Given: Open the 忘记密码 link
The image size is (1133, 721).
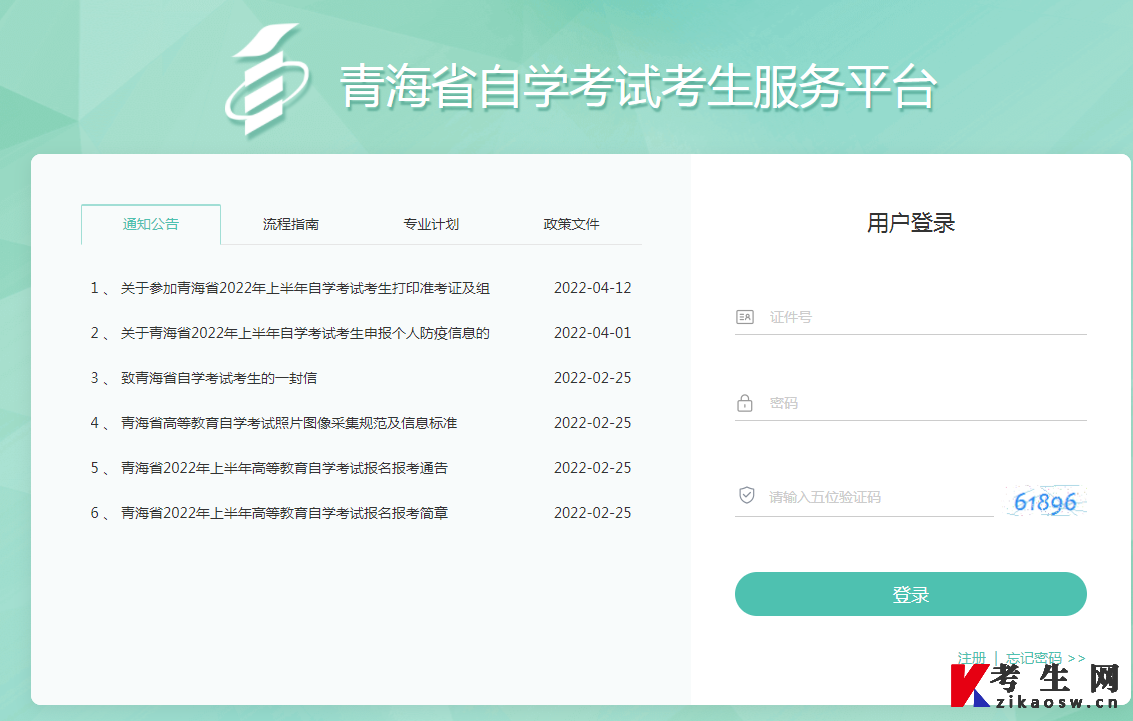Looking at the screenshot, I should (x=1034, y=658).
